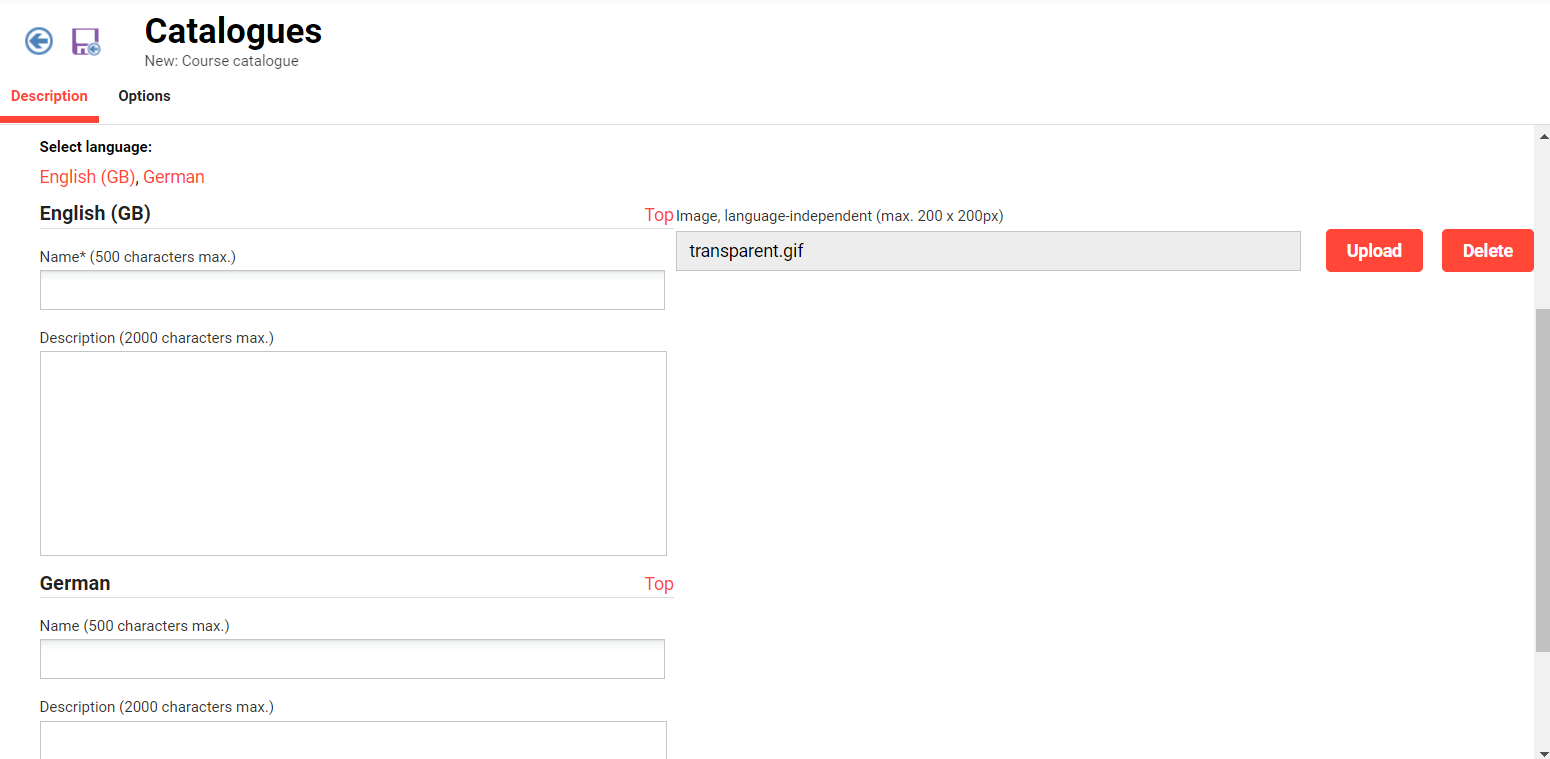Upload a catalogue image

[x=1374, y=250]
